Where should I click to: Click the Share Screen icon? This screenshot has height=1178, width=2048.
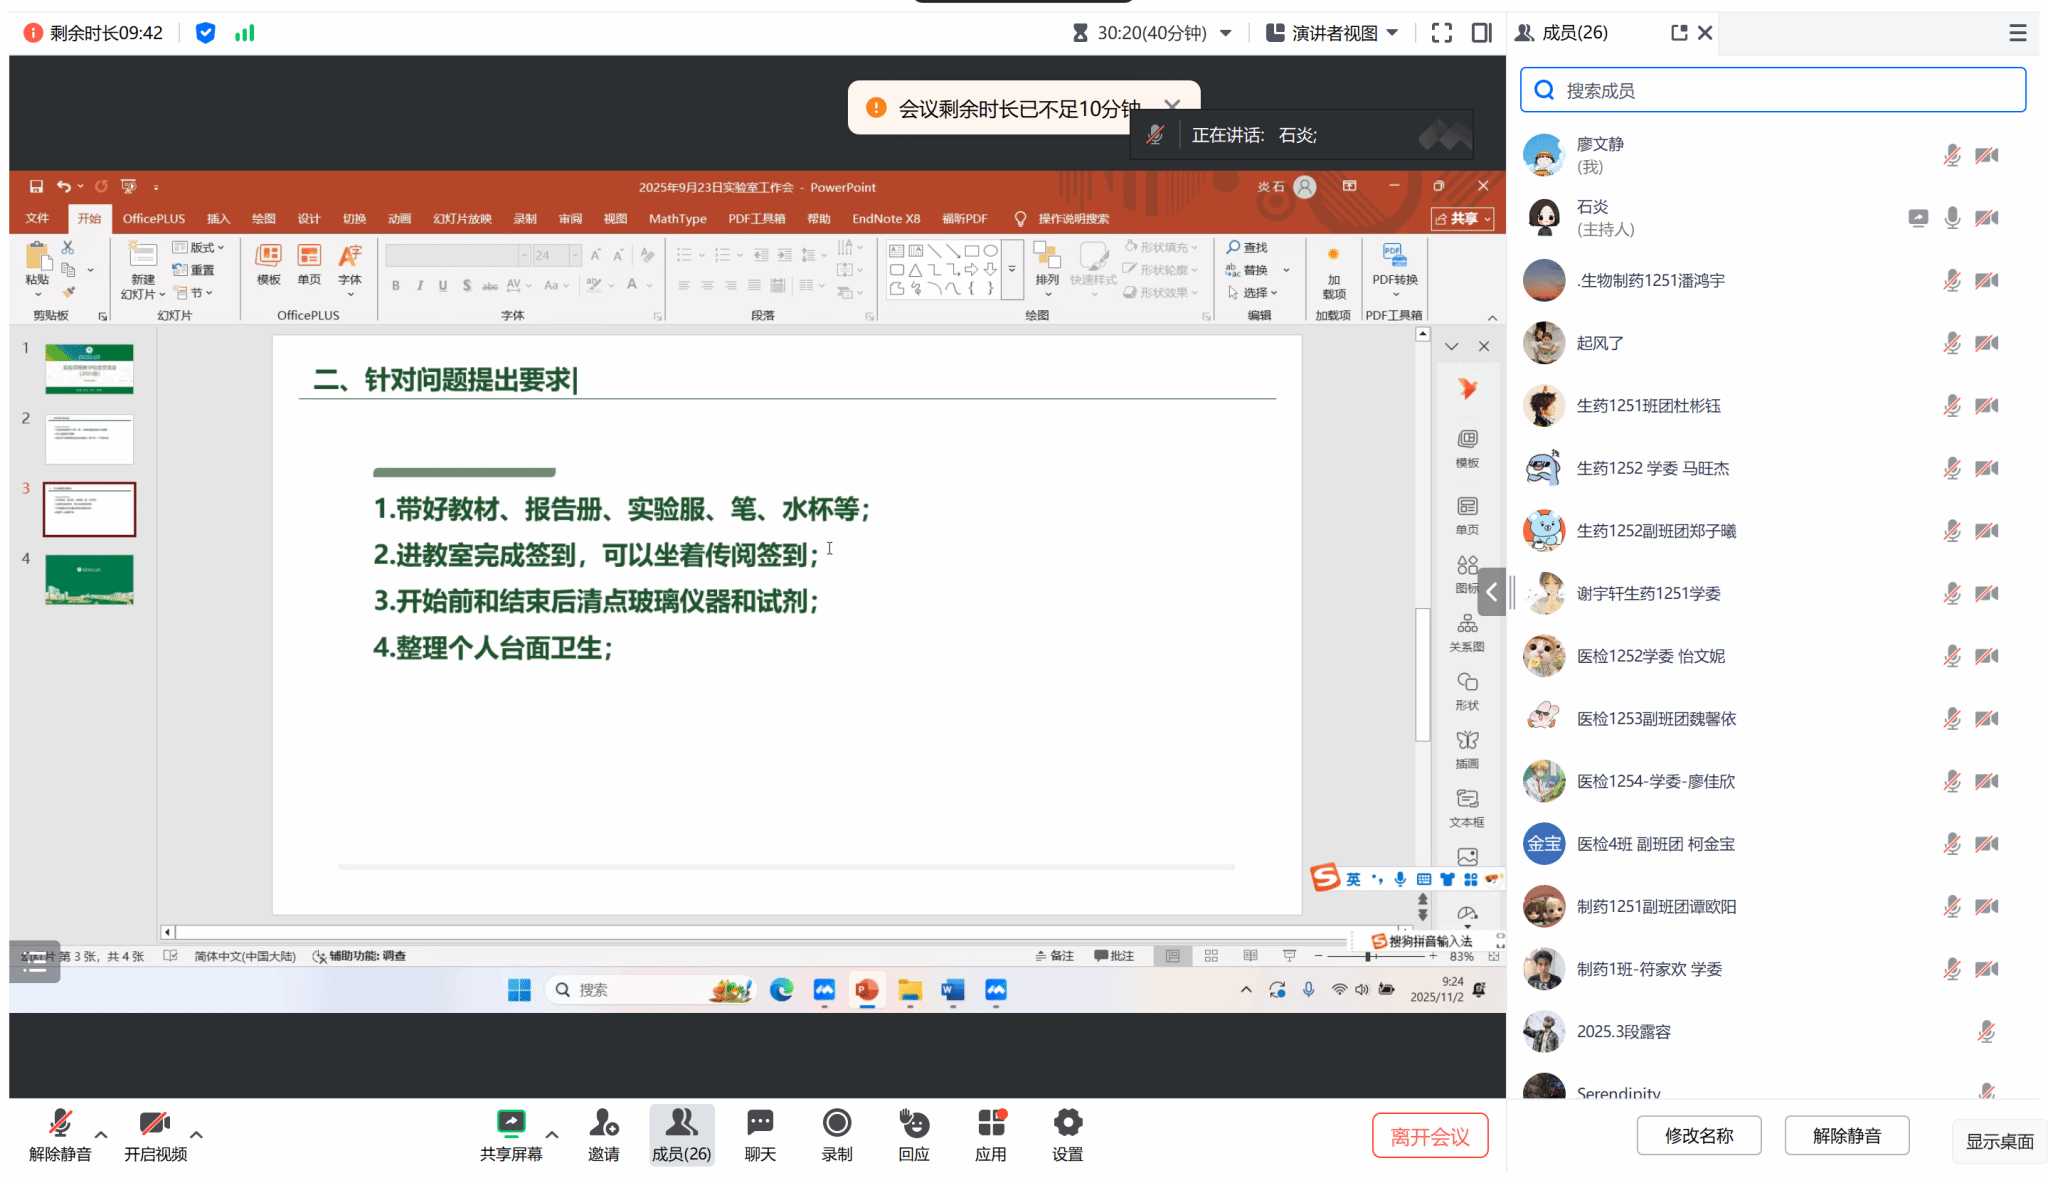click(510, 1123)
